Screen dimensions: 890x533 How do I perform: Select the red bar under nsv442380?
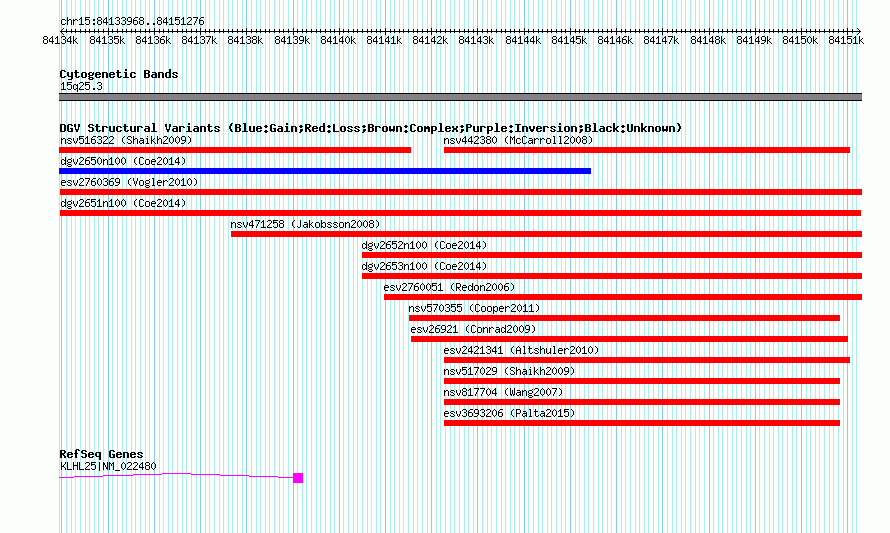click(x=646, y=150)
